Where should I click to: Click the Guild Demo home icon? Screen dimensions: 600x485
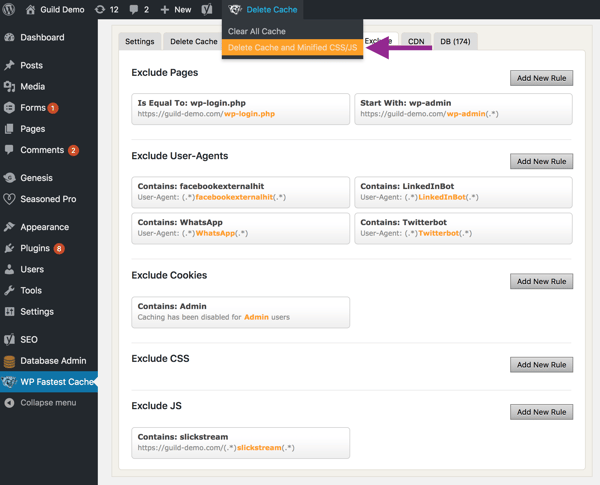[x=30, y=10]
